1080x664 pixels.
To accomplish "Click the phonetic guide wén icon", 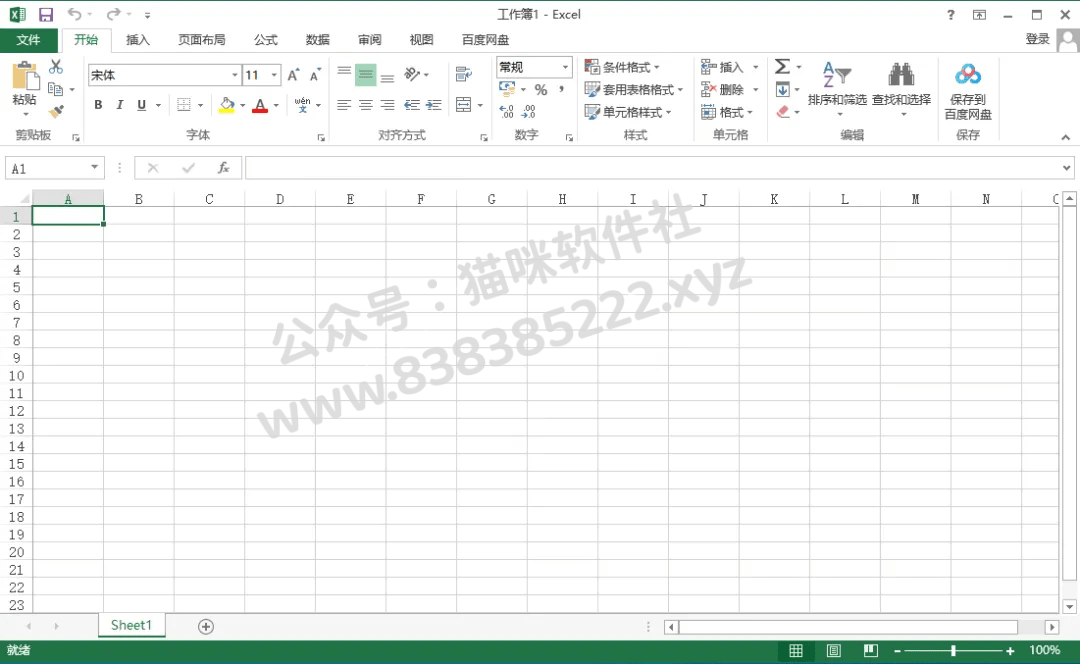I will click(302, 105).
